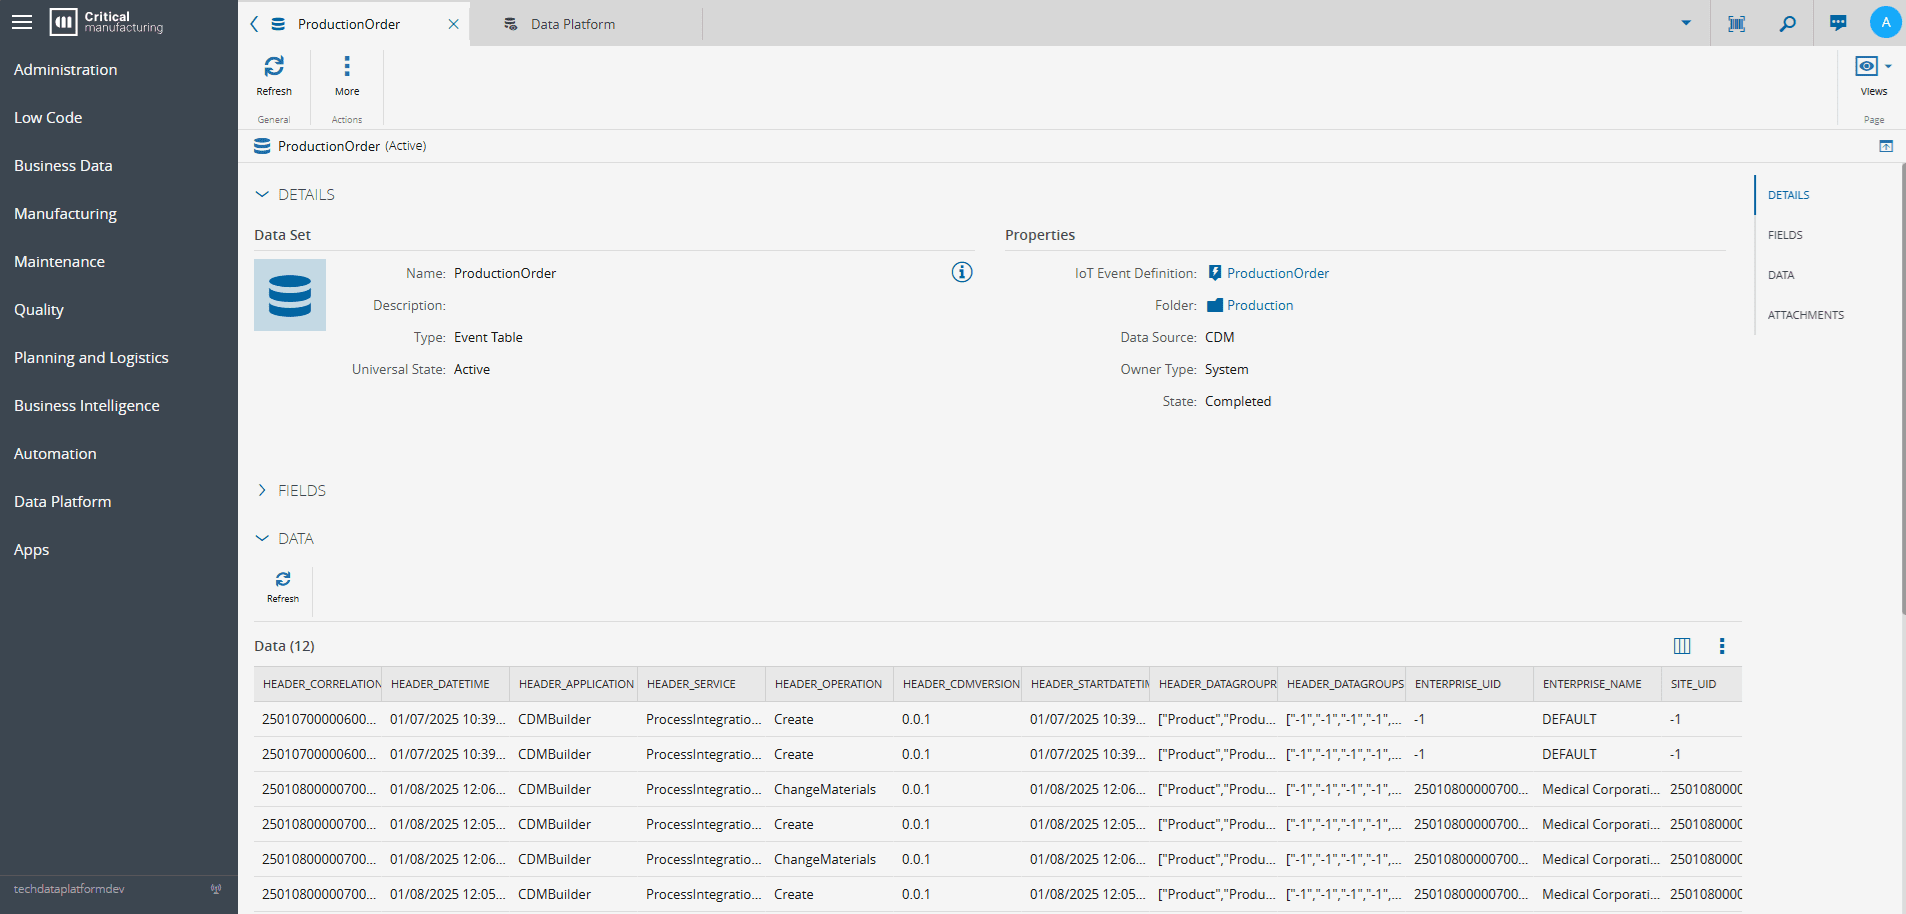Click the HEADER_DATETIME column header

click(441, 684)
